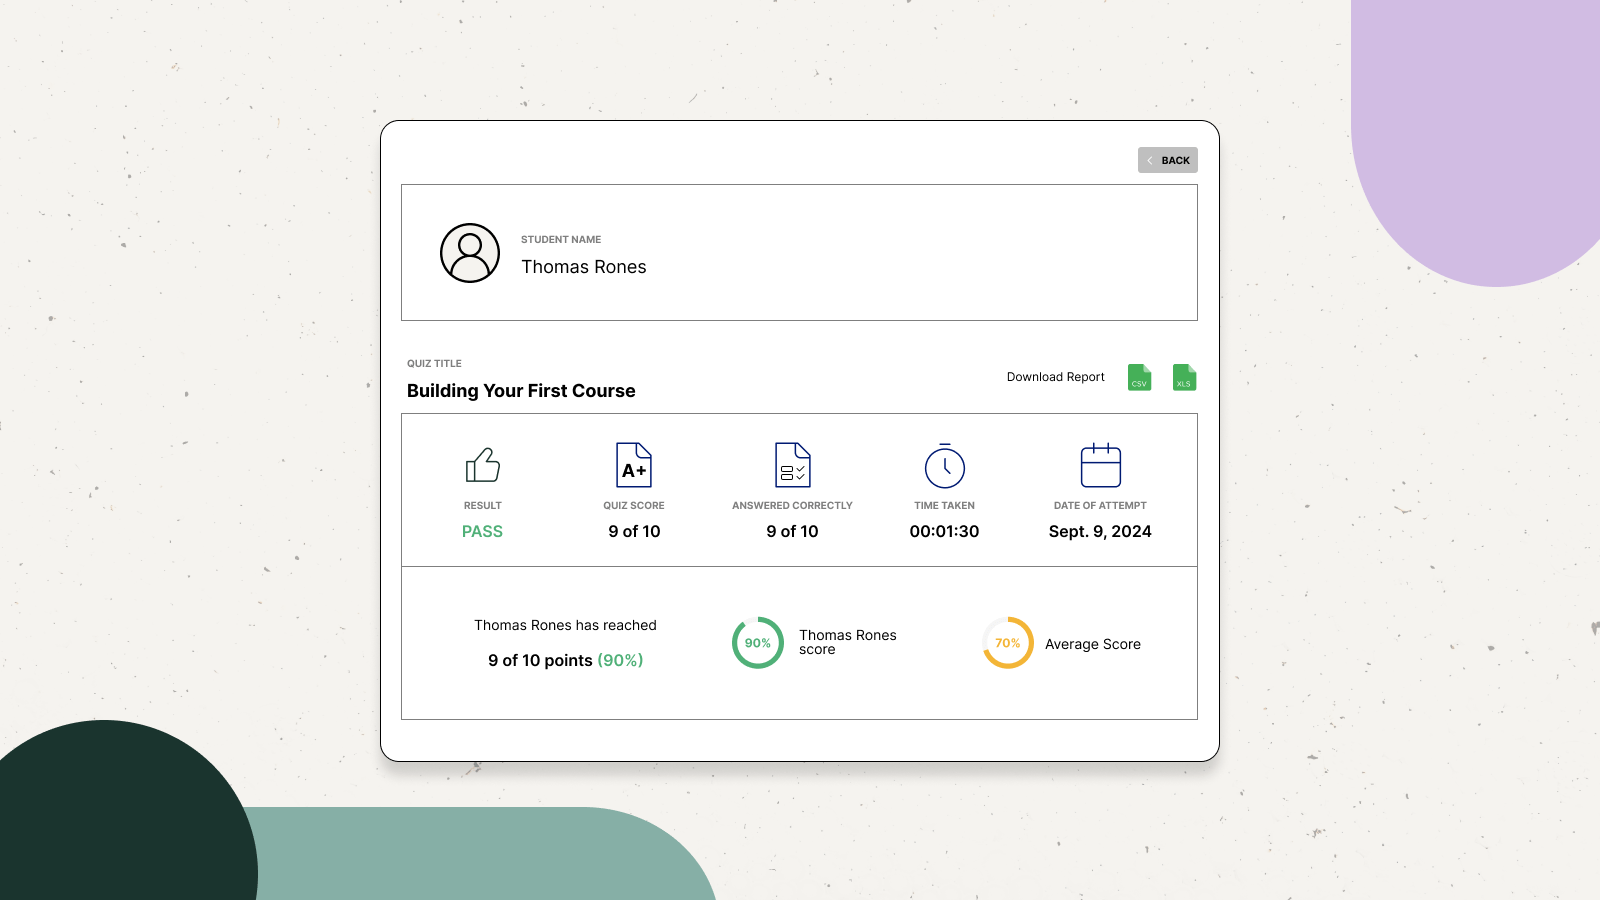Select the thumbs-up Result icon
Screen dimensions: 1600x900
coord(482,463)
